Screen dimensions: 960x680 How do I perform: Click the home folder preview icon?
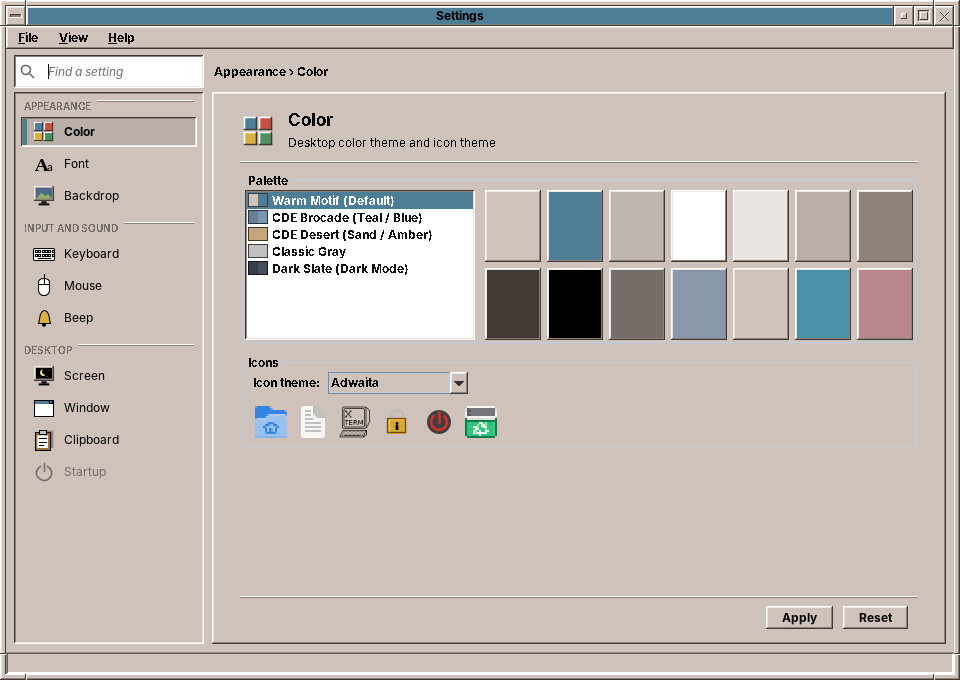tap(271, 422)
